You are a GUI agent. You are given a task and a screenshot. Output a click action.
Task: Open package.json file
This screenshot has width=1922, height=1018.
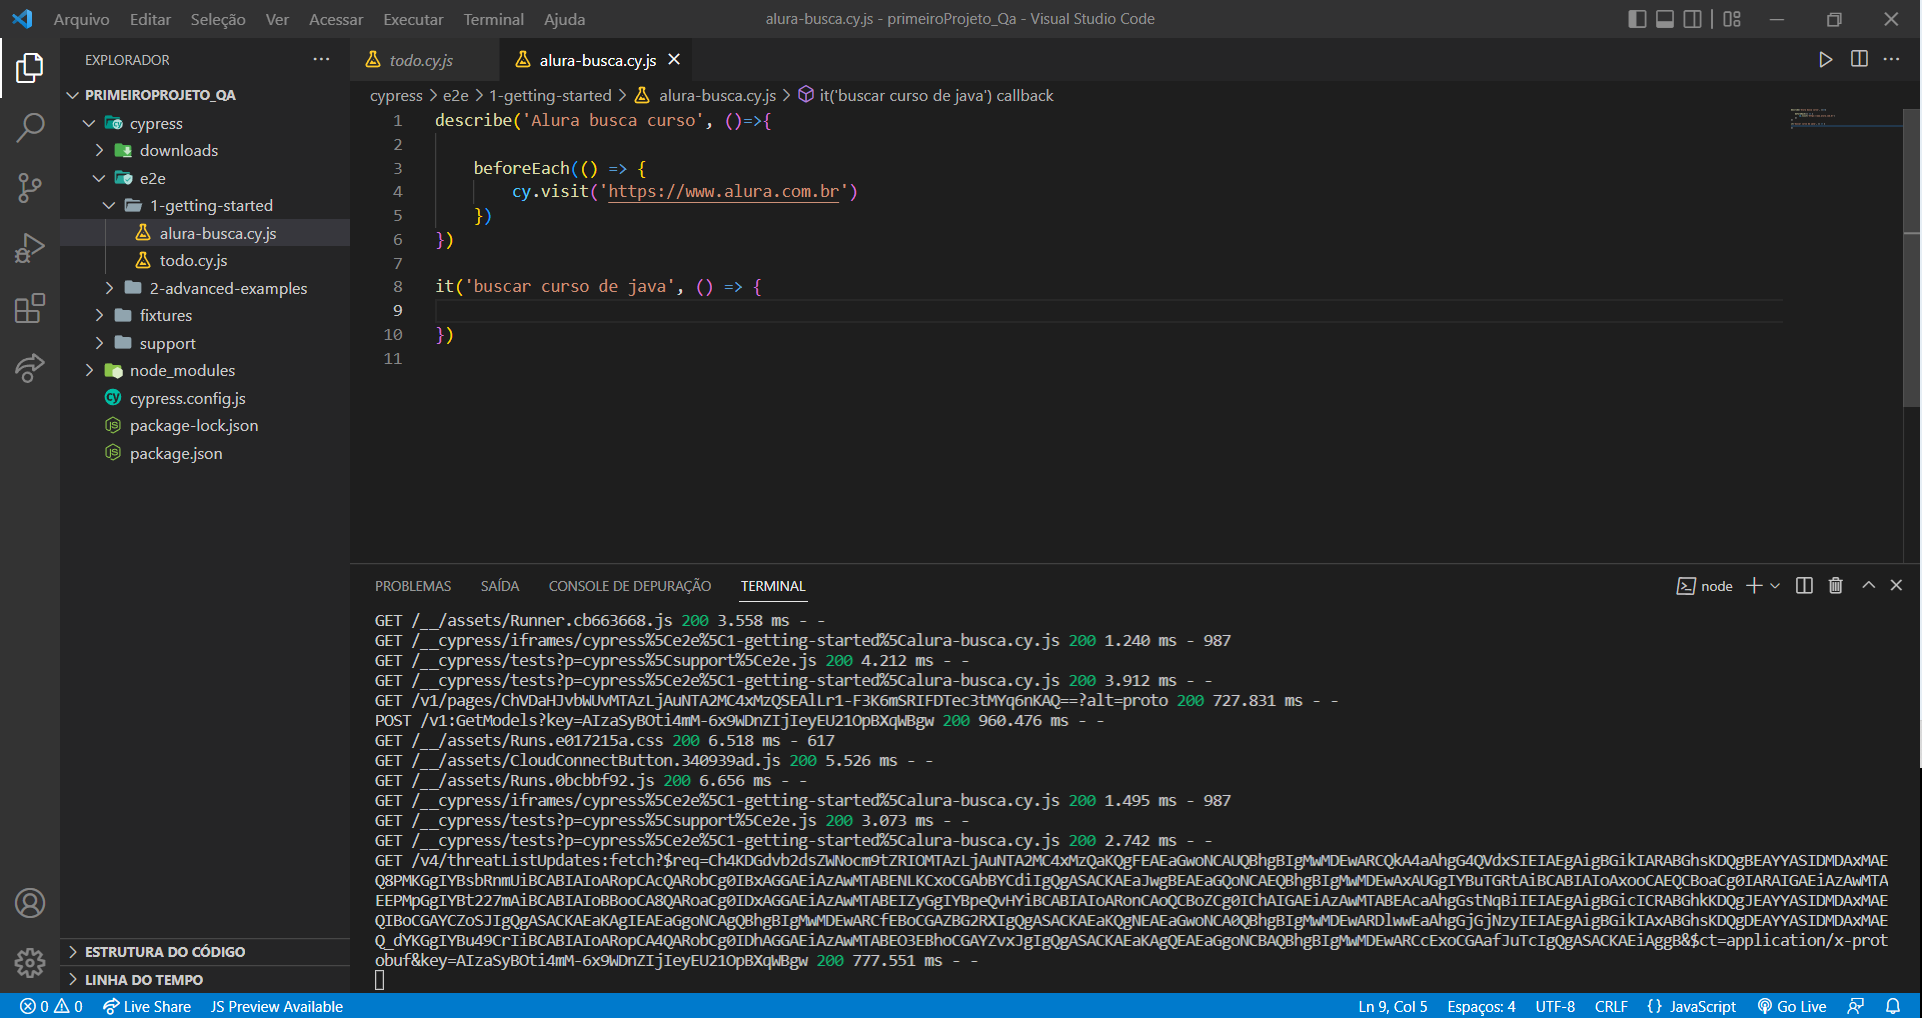click(x=176, y=453)
